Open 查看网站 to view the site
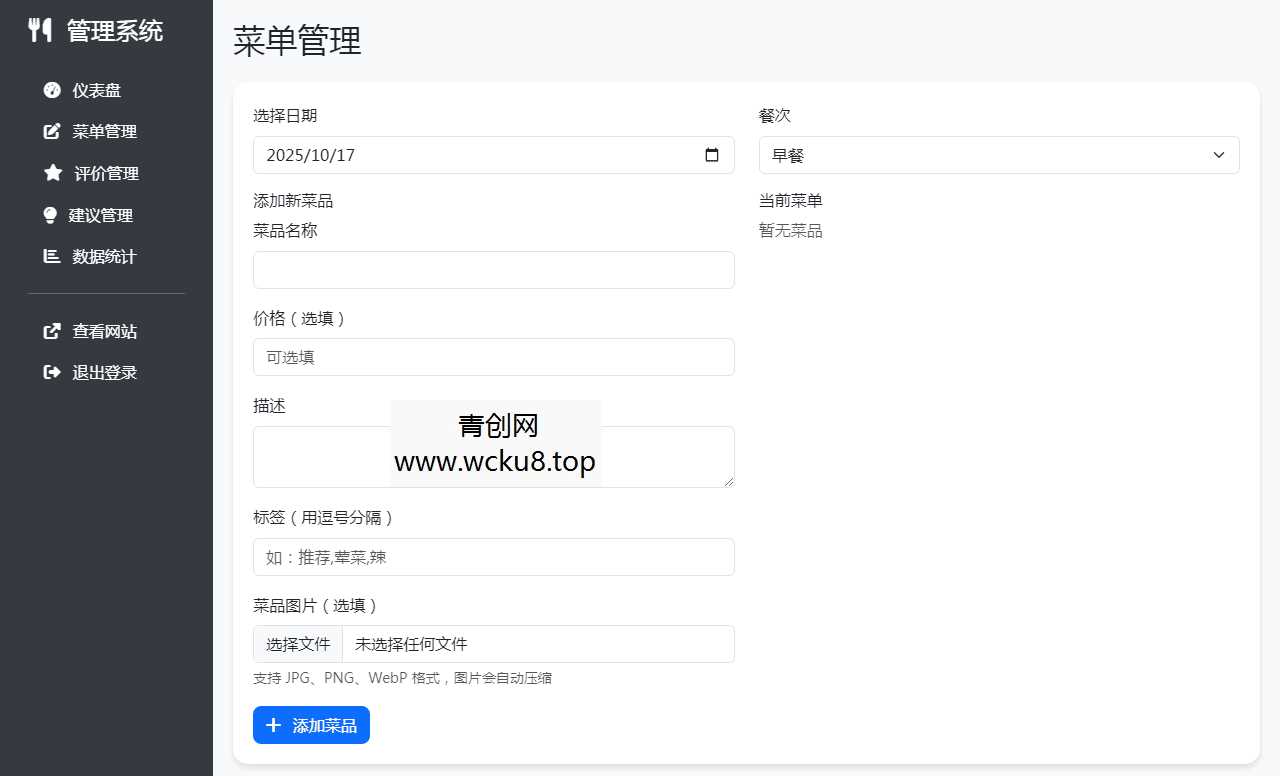Screen dimensions: 1280x776 (x=105, y=331)
